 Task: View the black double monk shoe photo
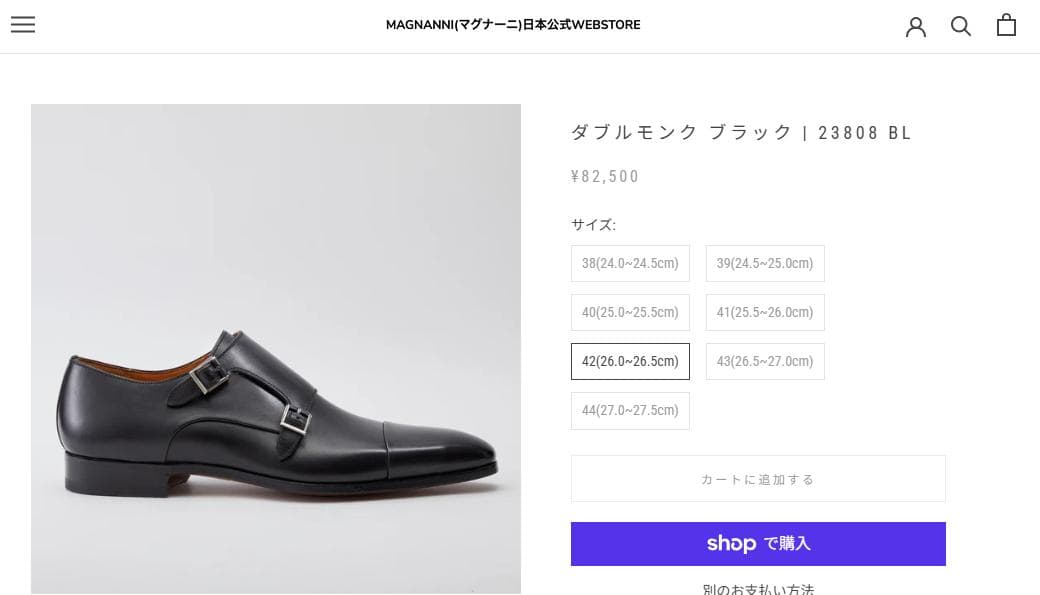click(276, 348)
